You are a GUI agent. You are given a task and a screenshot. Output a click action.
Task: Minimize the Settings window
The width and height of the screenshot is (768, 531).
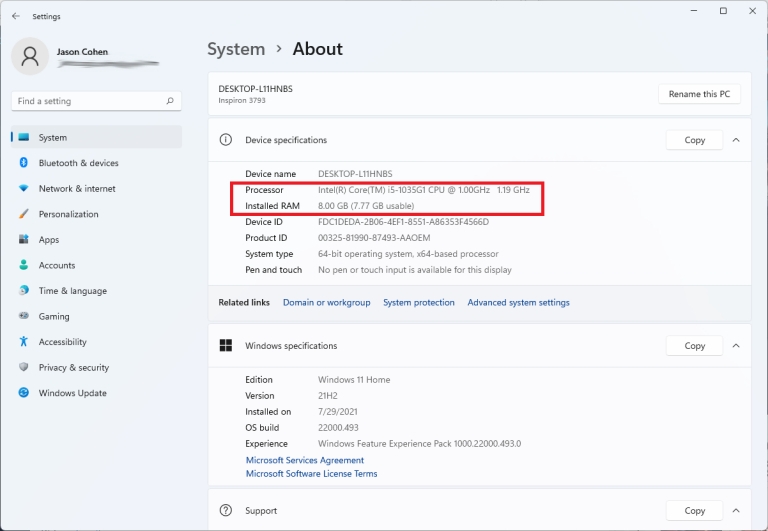(694, 11)
